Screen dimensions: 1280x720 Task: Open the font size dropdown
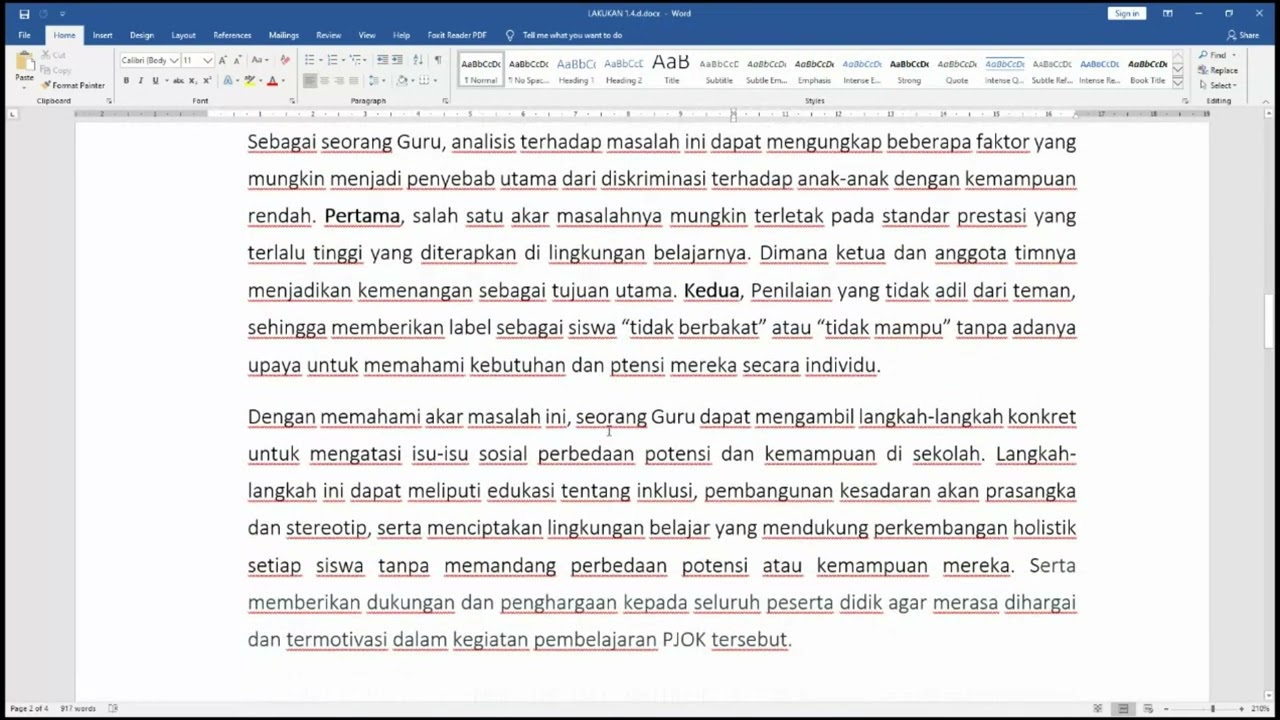[x=207, y=60]
